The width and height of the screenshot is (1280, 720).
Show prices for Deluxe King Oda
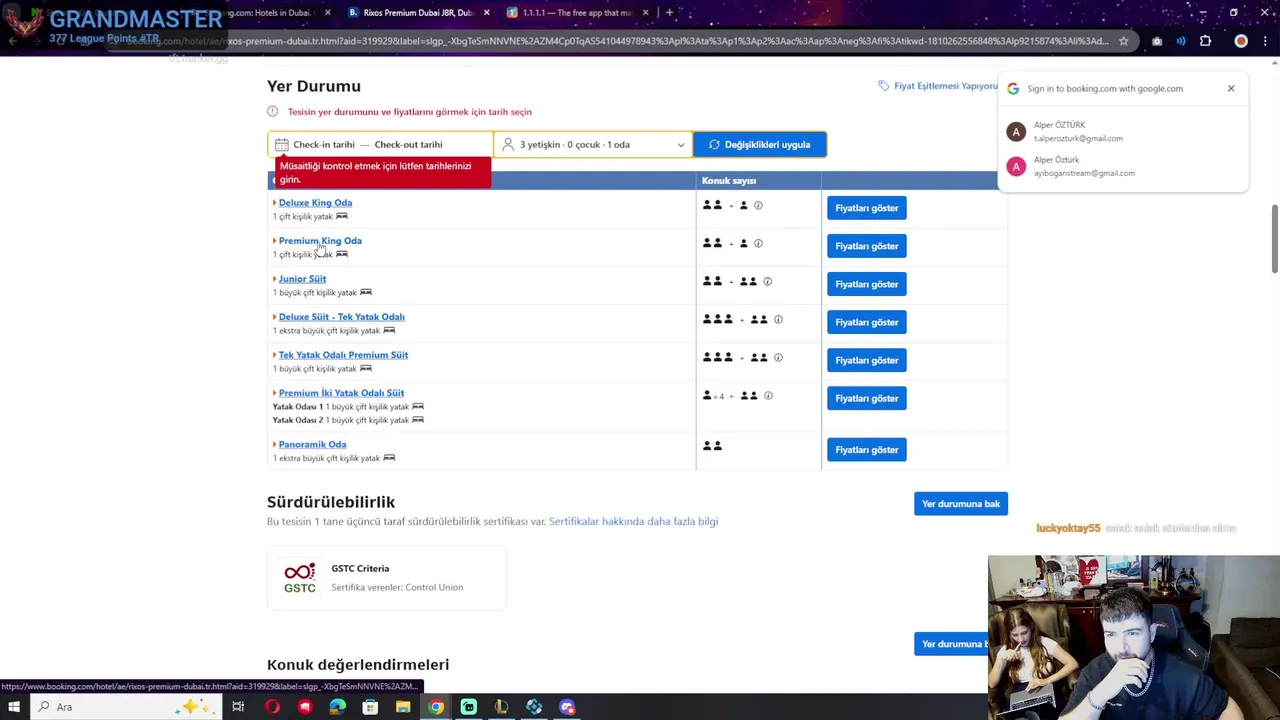[867, 208]
